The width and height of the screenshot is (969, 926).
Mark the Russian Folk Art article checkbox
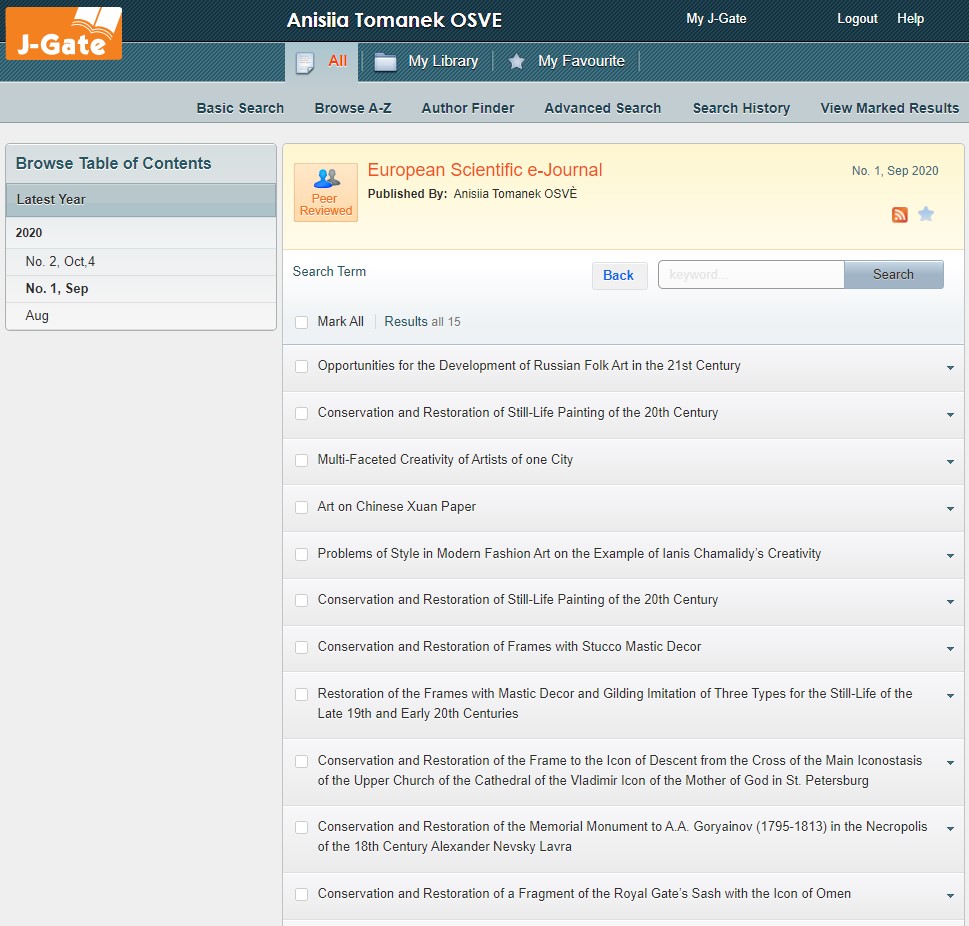302,366
